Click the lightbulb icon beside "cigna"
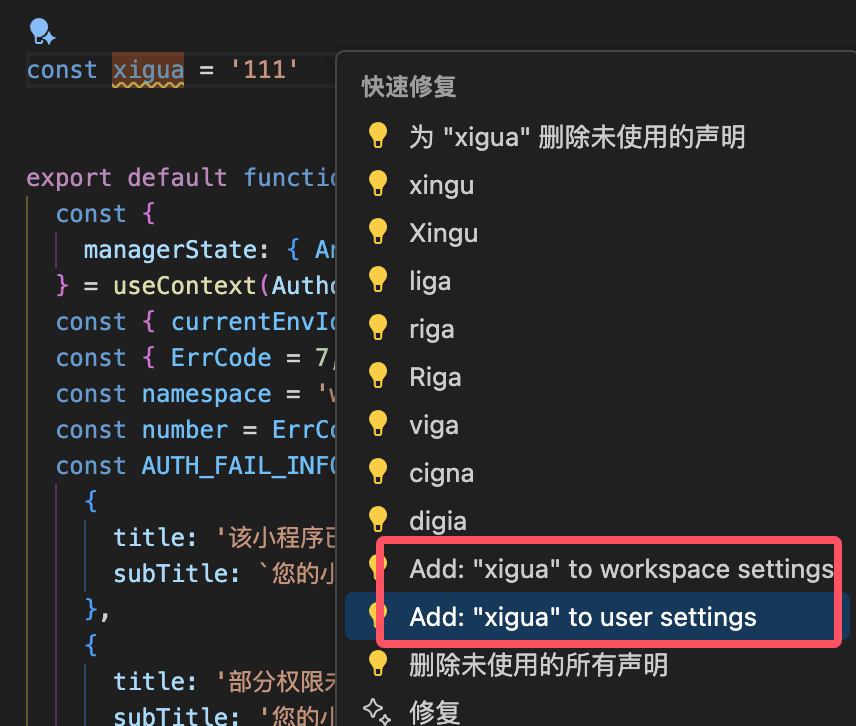The height and width of the screenshot is (726, 856). pos(378,472)
